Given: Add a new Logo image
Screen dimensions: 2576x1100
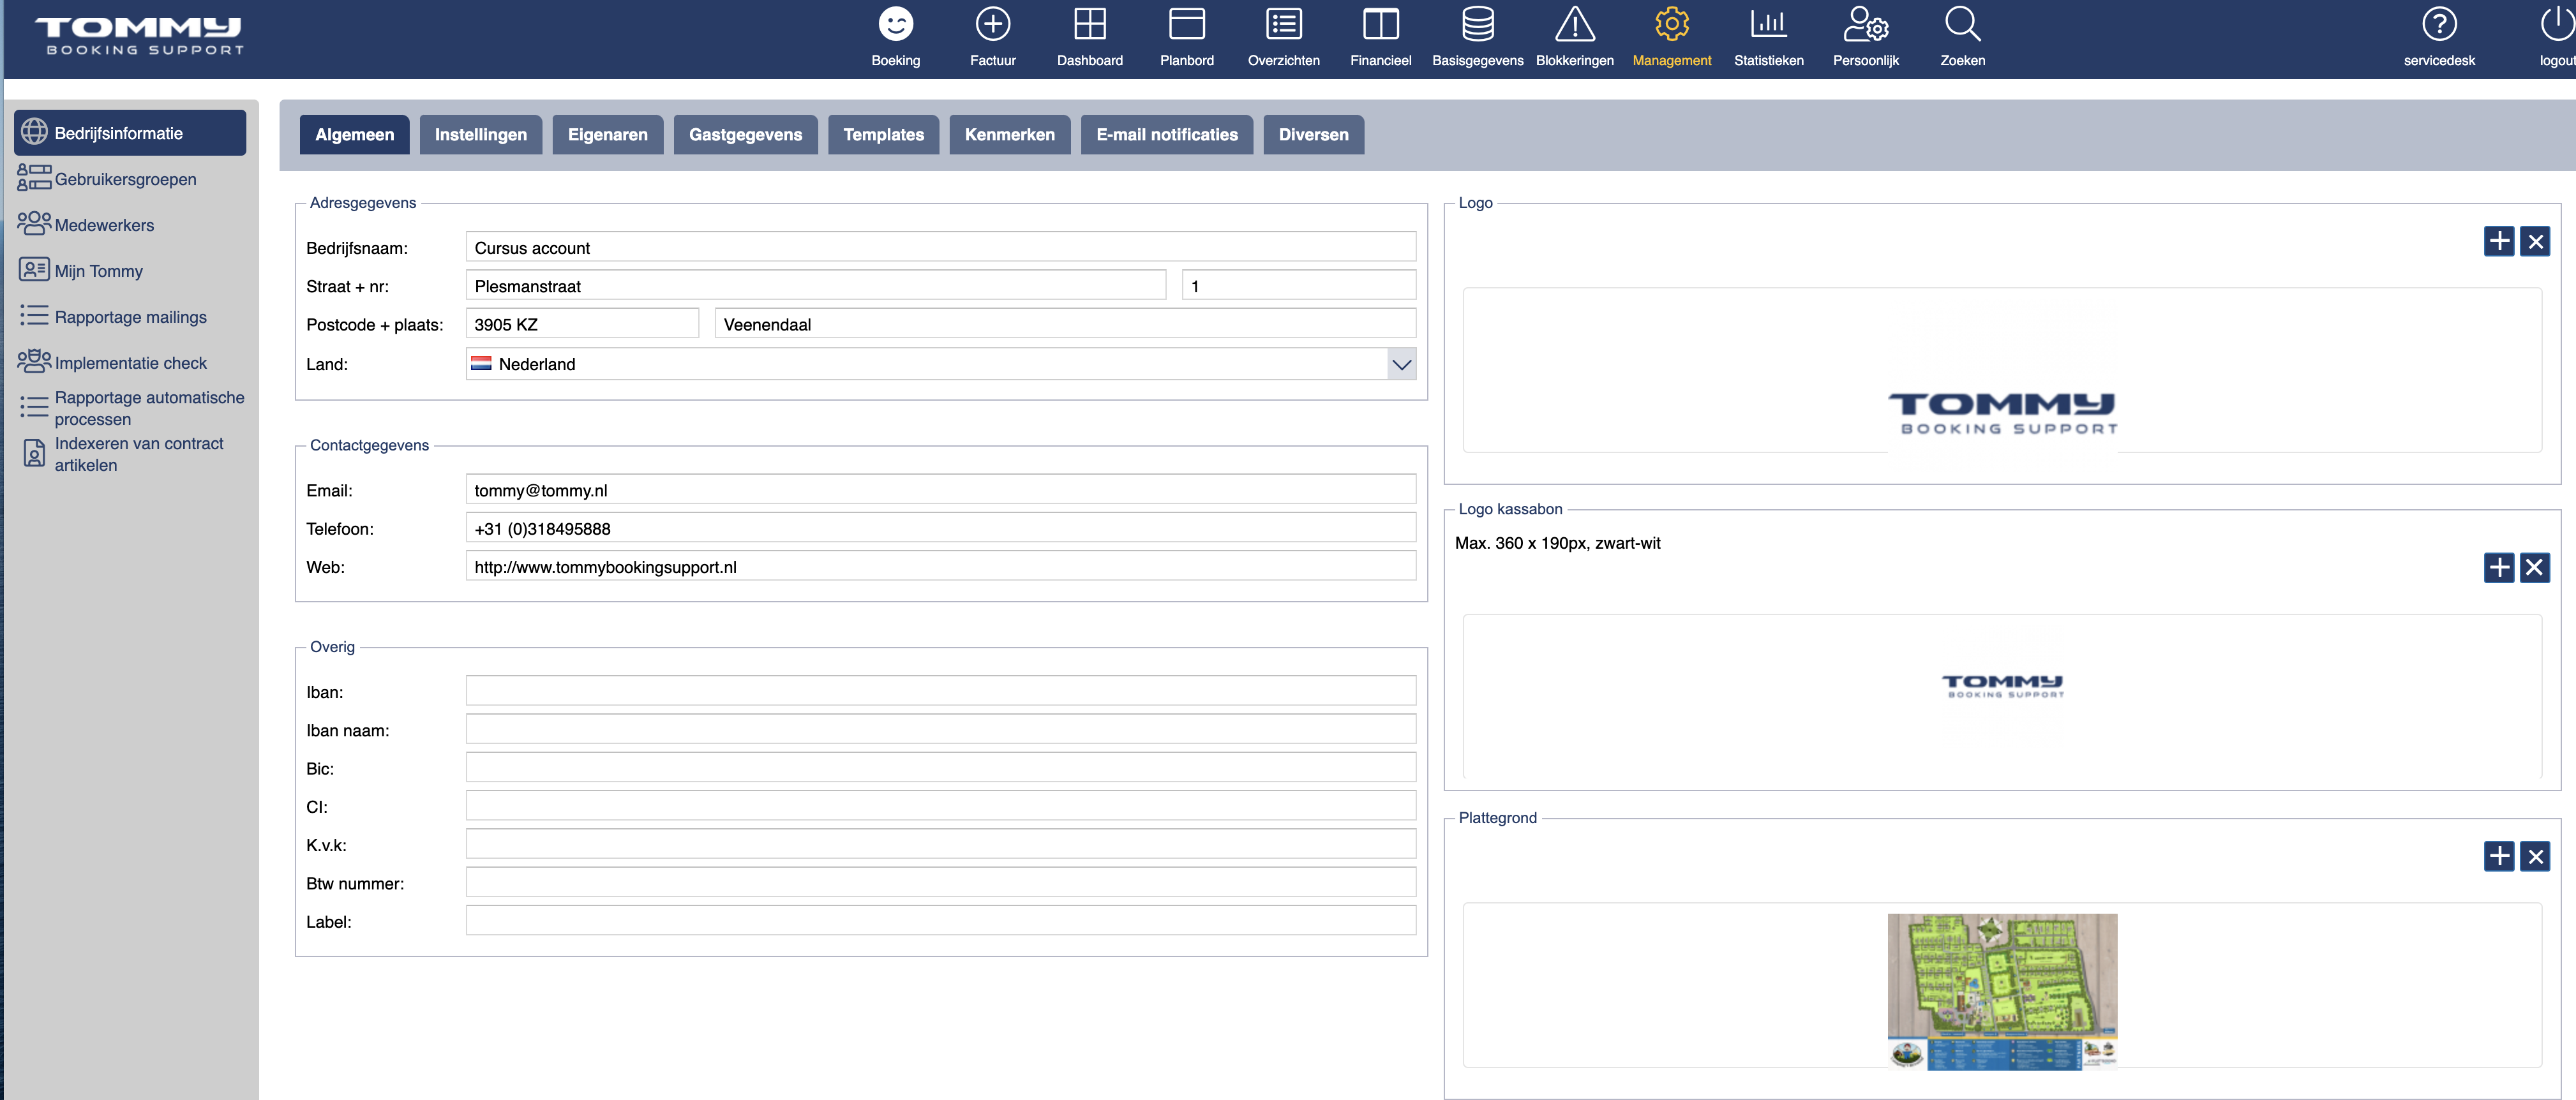Looking at the screenshot, I should pyautogui.click(x=2498, y=241).
